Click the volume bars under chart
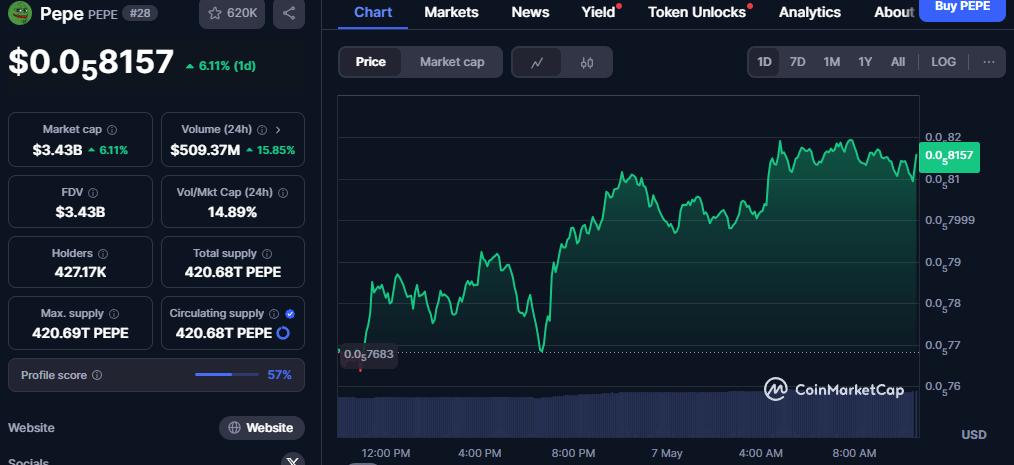 tap(627, 415)
